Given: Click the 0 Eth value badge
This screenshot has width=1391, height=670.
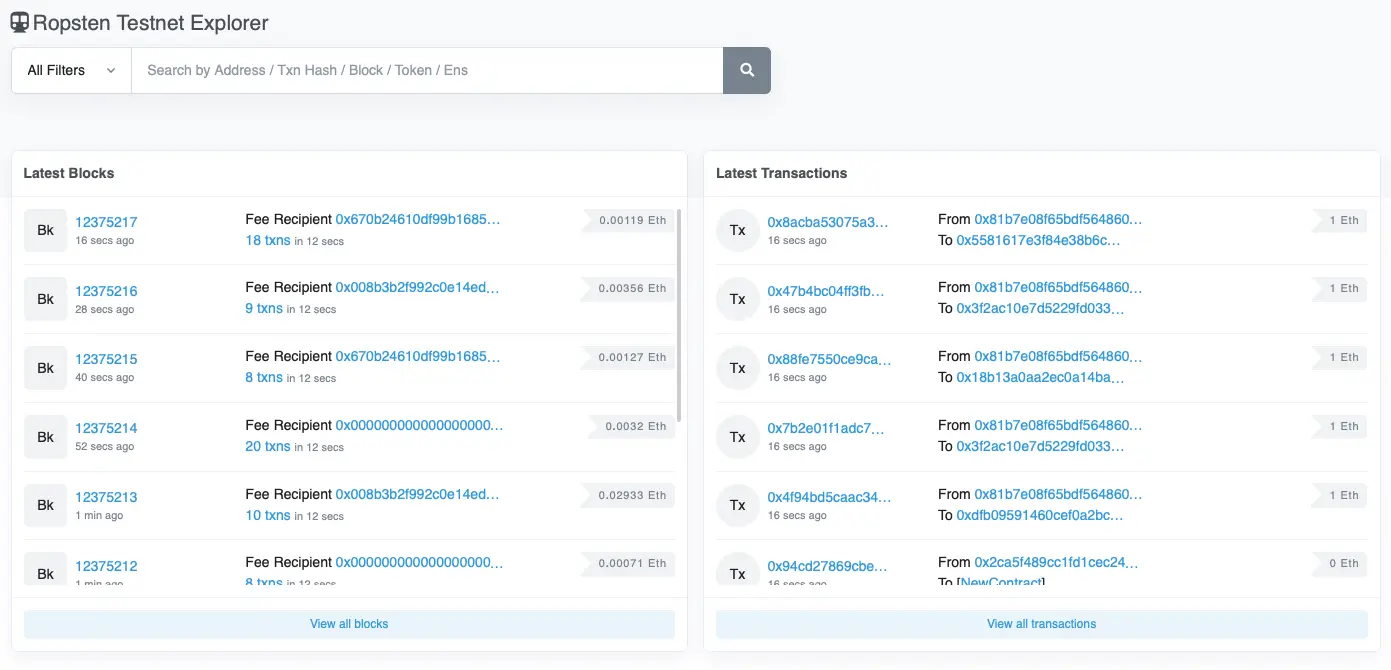Looking at the screenshot, I should pos(1340,563).
